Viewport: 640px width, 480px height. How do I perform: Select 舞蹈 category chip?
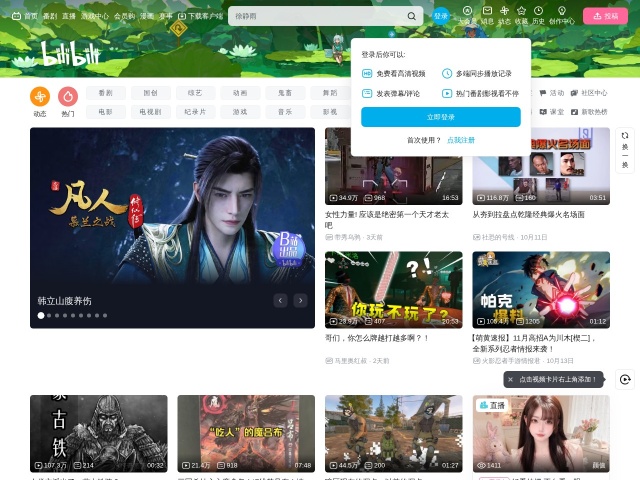click(x=330, y=93)
